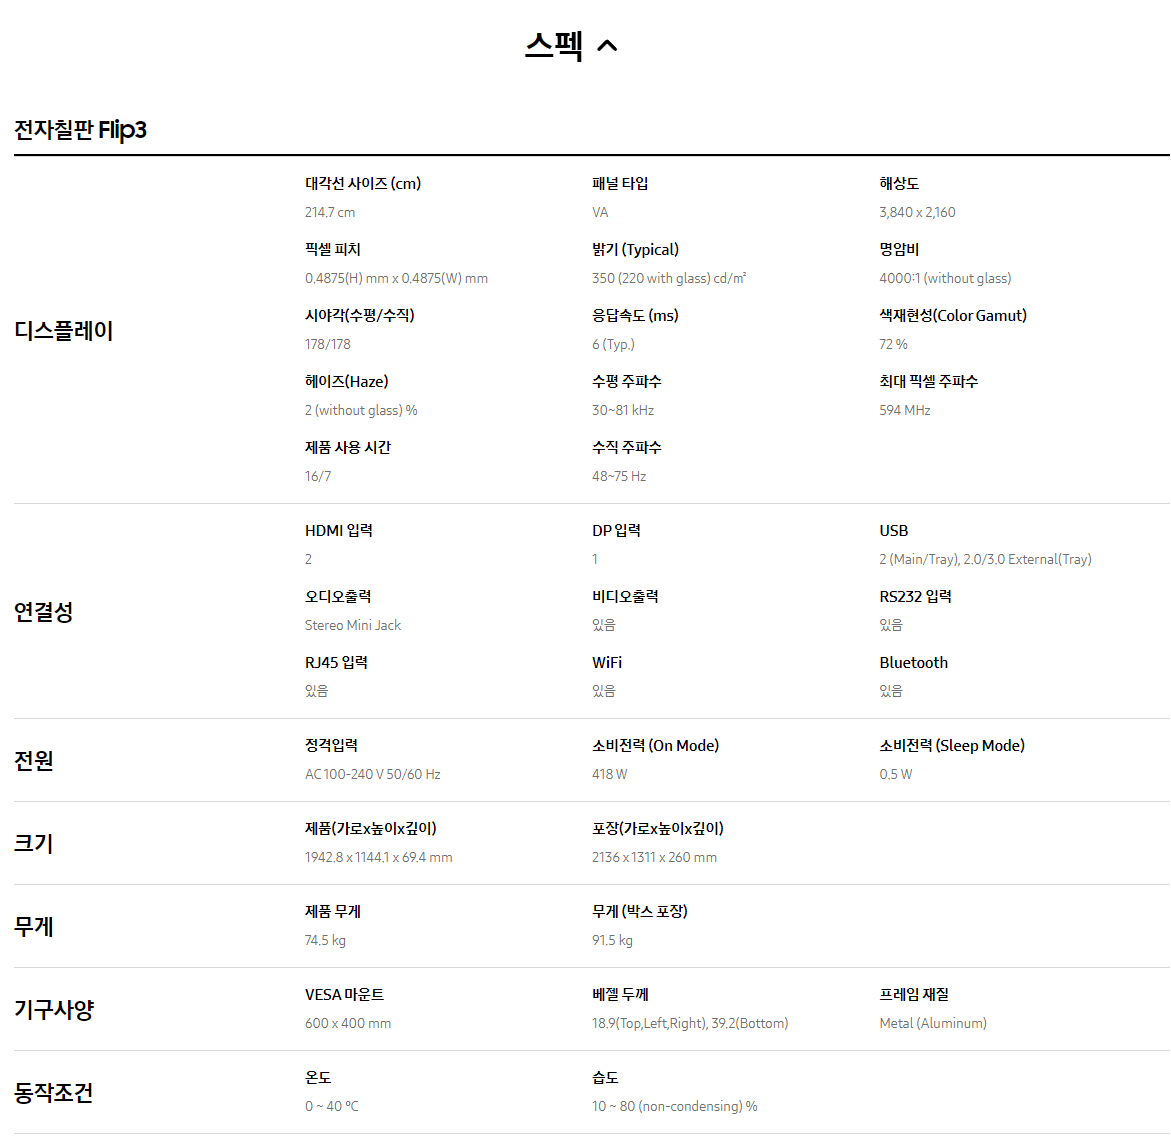1171x1137 pixels.
Task: Click the 대각선 사이즈 (cm) label
Action: pyautogui.click(x=363, y=184)
